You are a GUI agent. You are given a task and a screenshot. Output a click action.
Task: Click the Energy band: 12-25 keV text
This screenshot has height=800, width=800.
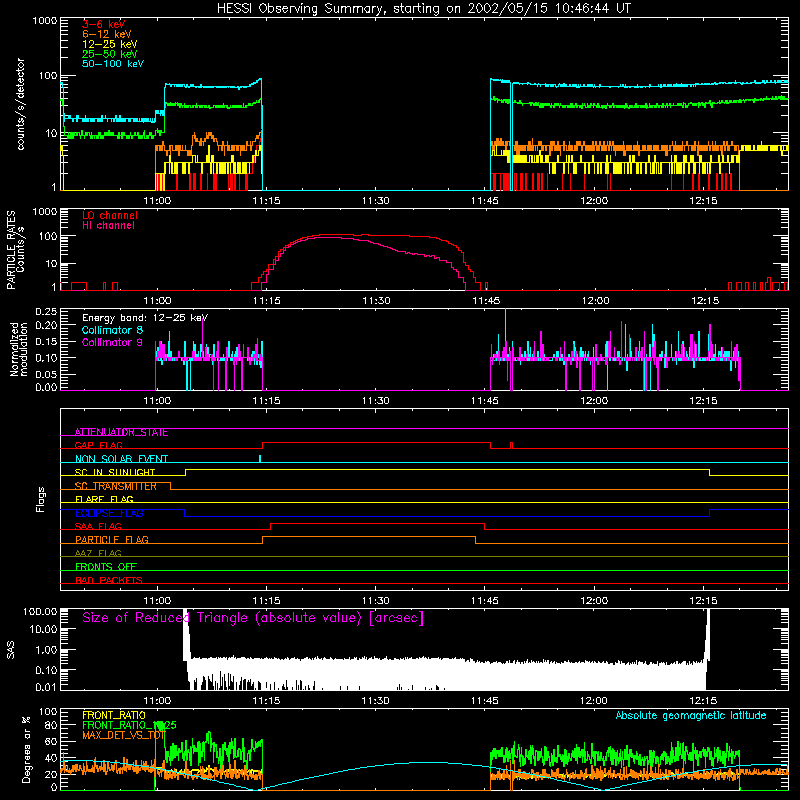[x=145, y=318]
